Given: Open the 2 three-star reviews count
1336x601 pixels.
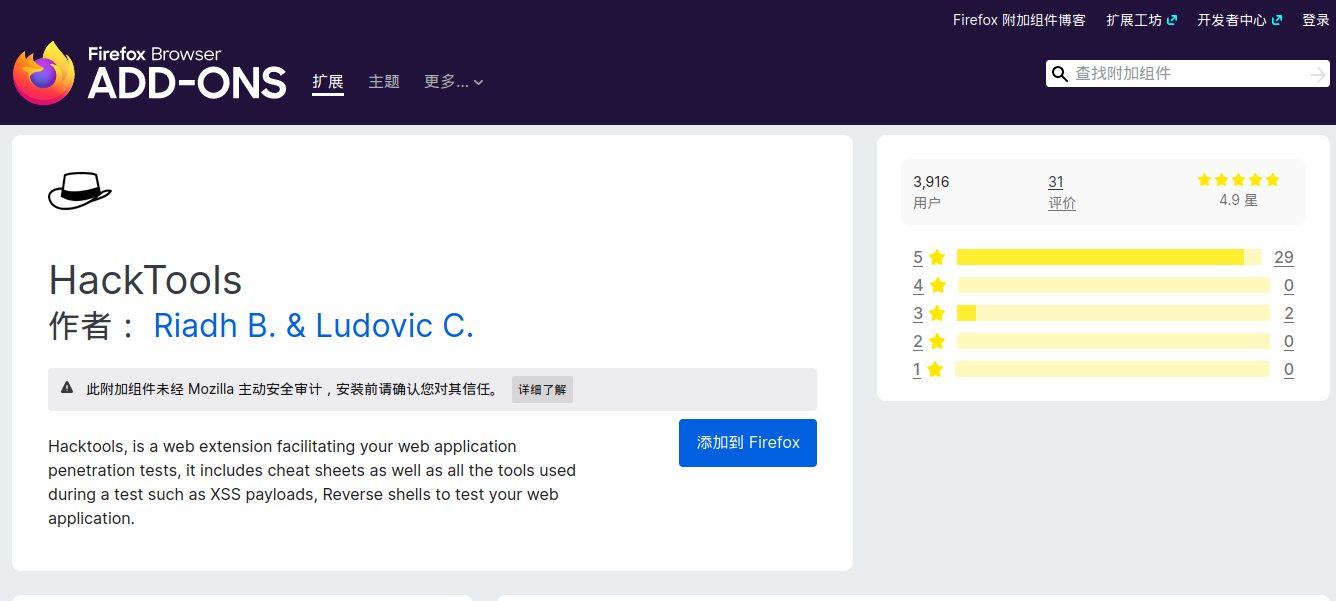Looking at the screenshot, I should click(x=1289, y=313).
